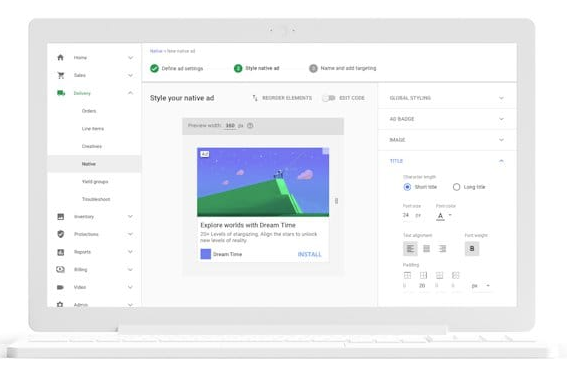Screen dimensions: 567x381
Task: Select the third padding icon
Action: point(439,275)
